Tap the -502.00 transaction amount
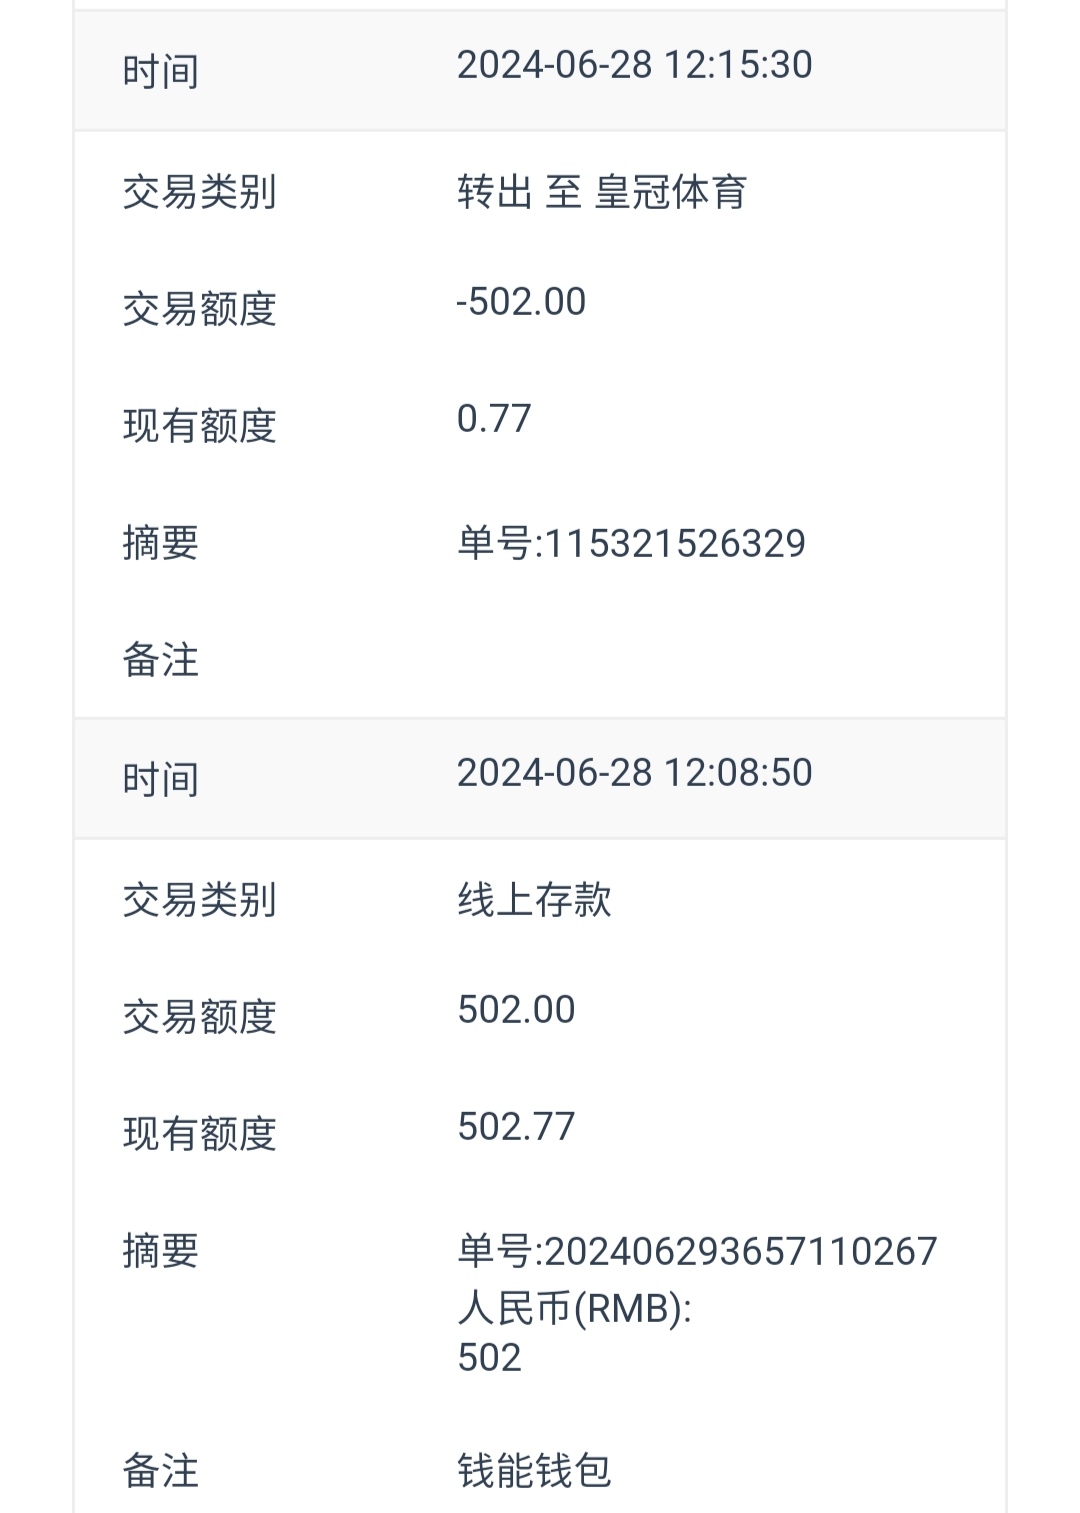Screen dimensions: 1080x1513 pos(521,302)
